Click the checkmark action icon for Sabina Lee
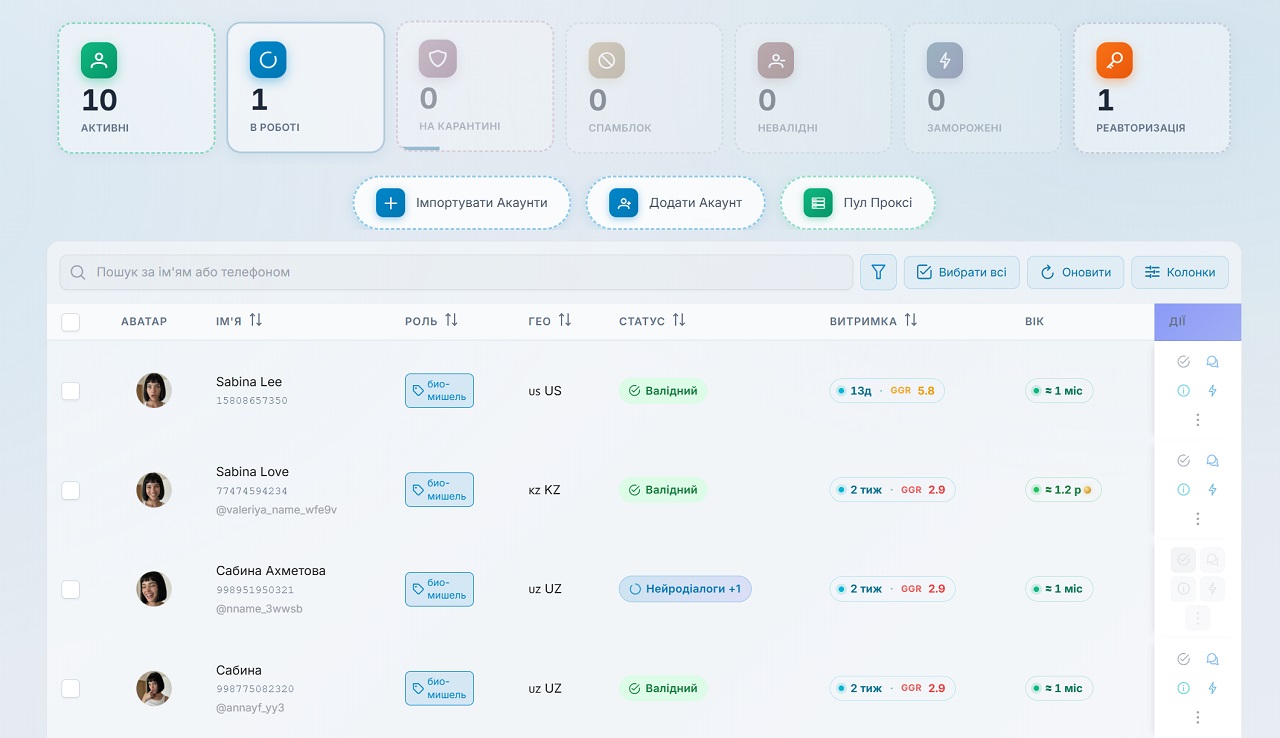The width and height of the screenshot is (1280, 738). 1183,362
